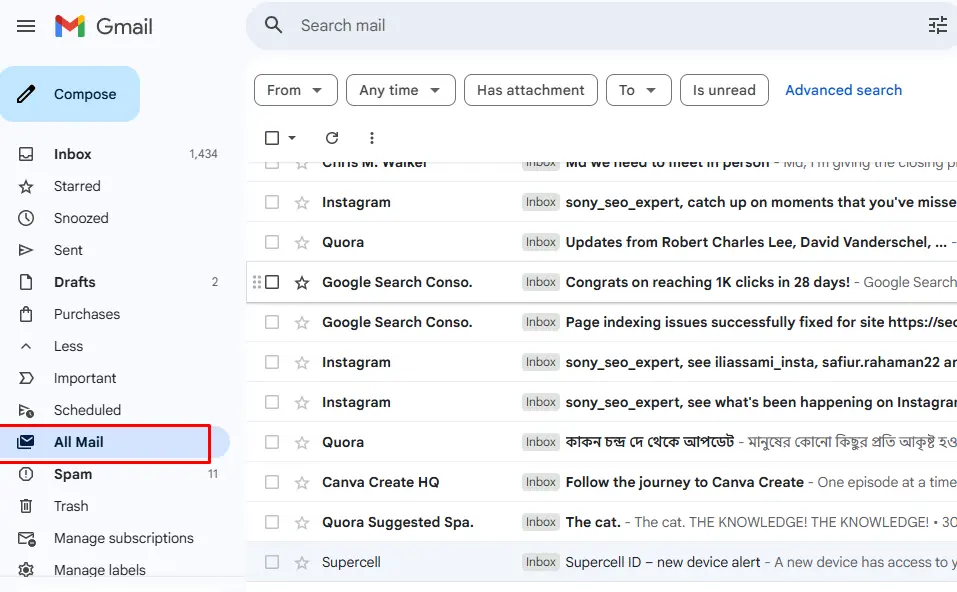This screenshot has height=592, width=957.
Task: Star the email from Canva Create HQ
Action: tap(300, 481)
